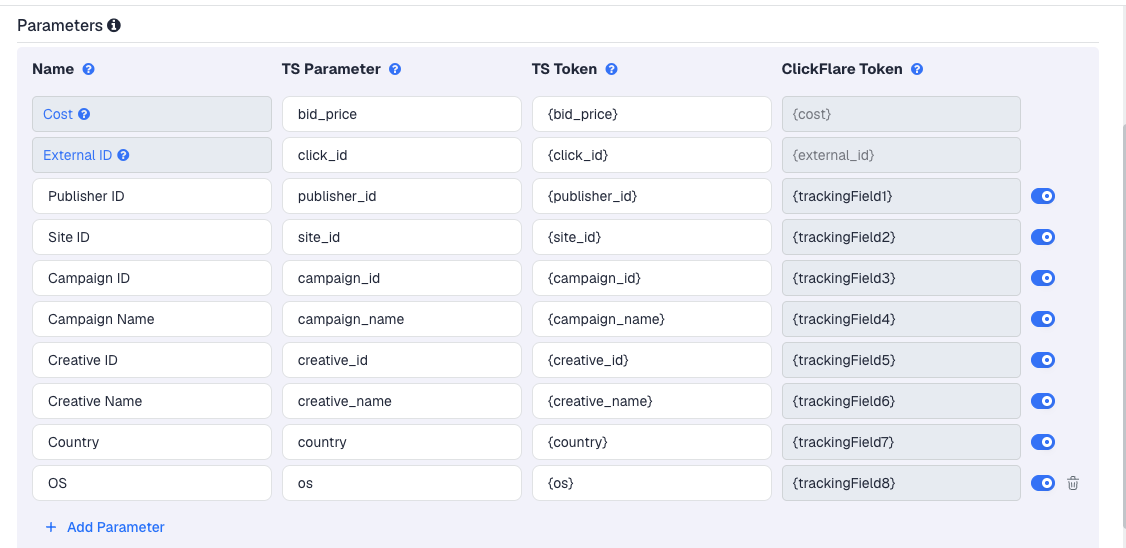Click the {external_id} ClickFlare Token field
The image size is (1126, 548).
point(901,155)
